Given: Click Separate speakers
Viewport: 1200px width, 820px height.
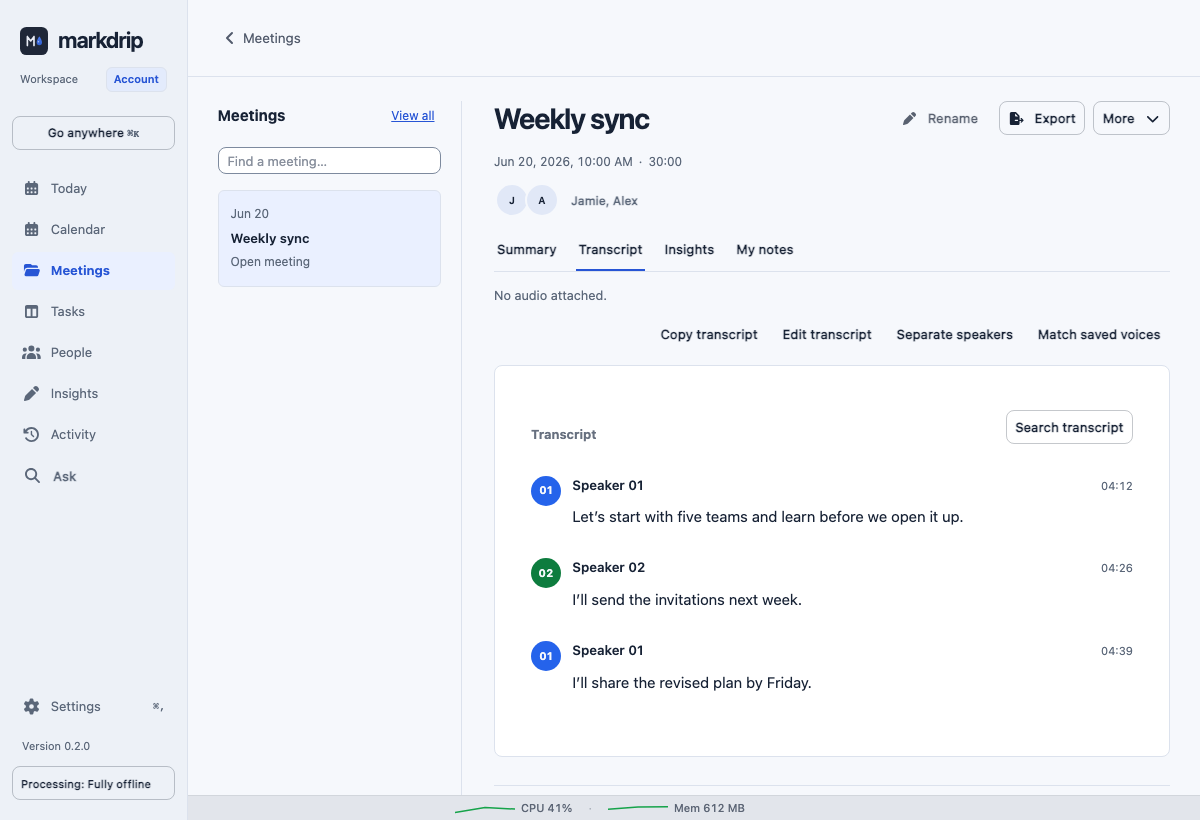Looking at the screenshot, I should coord(954,335).
